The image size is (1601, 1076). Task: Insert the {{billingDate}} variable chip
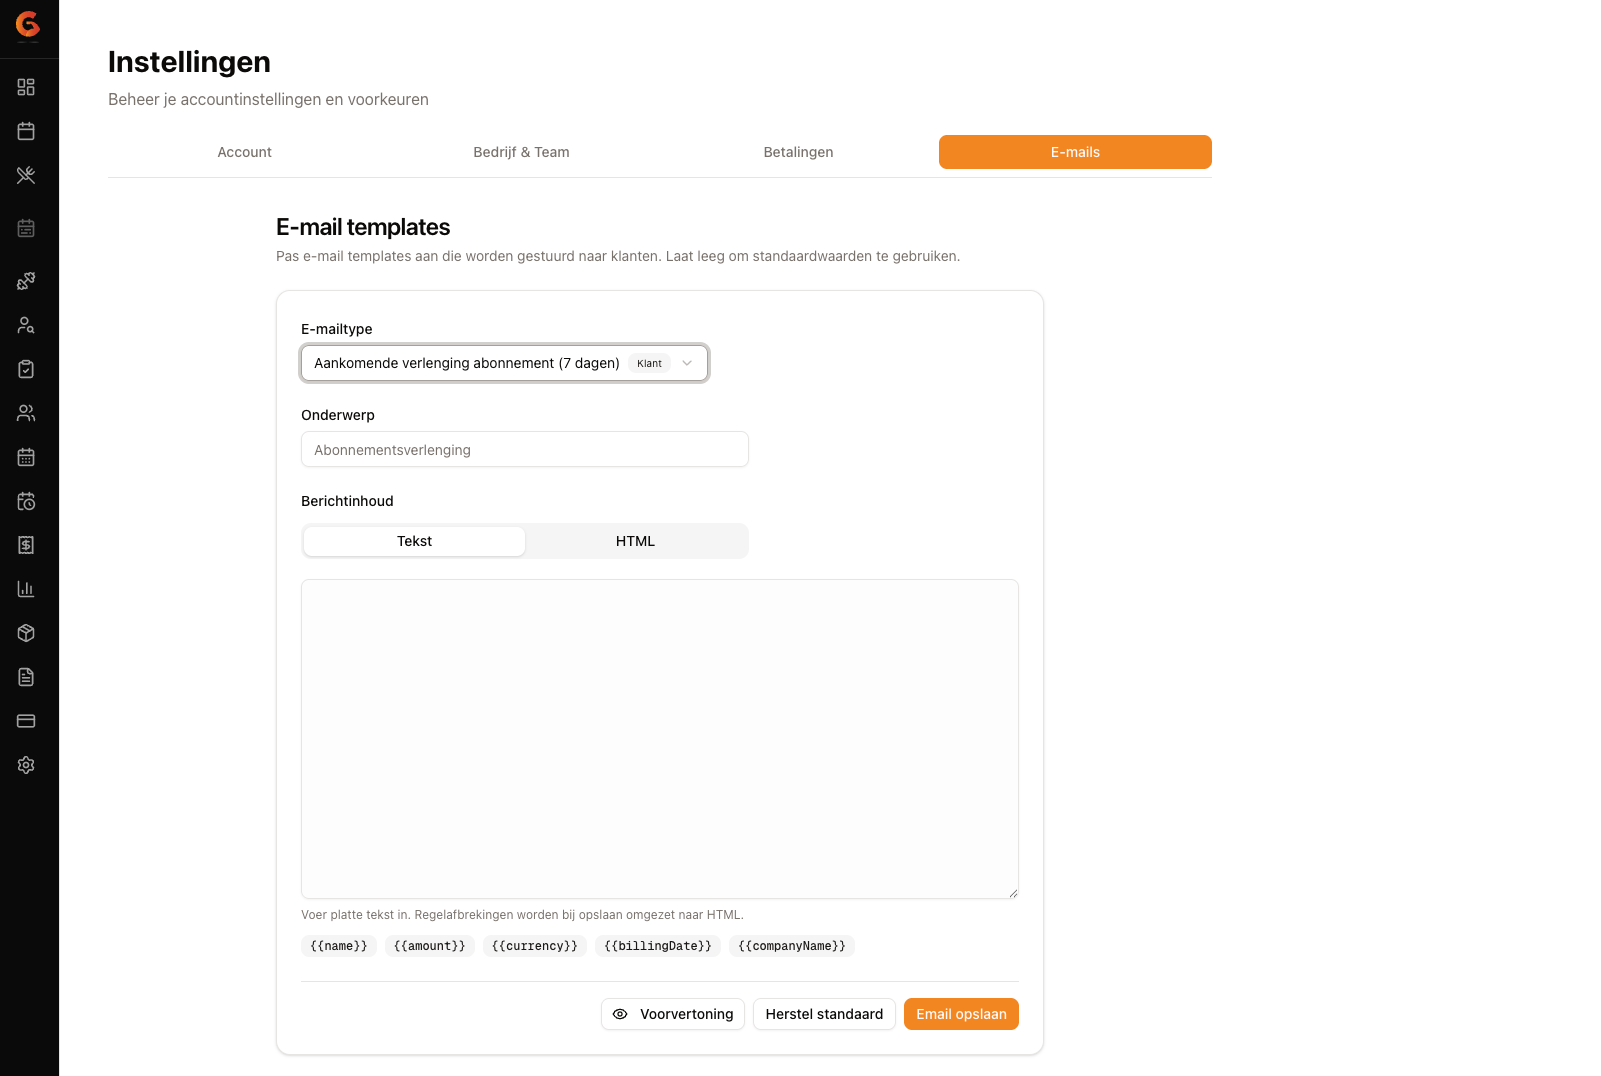pos(658,946)
